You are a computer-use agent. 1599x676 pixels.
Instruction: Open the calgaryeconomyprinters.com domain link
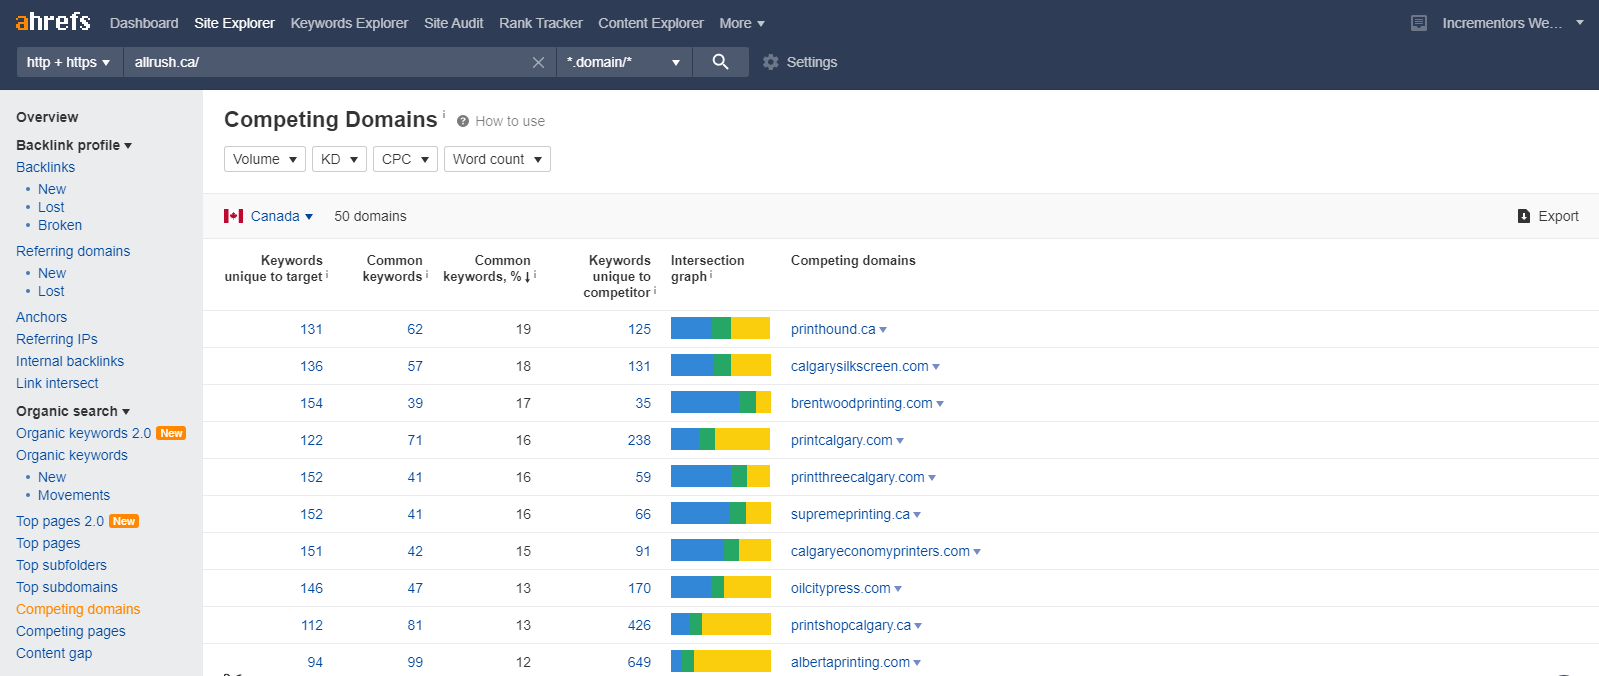coord(880,551)
